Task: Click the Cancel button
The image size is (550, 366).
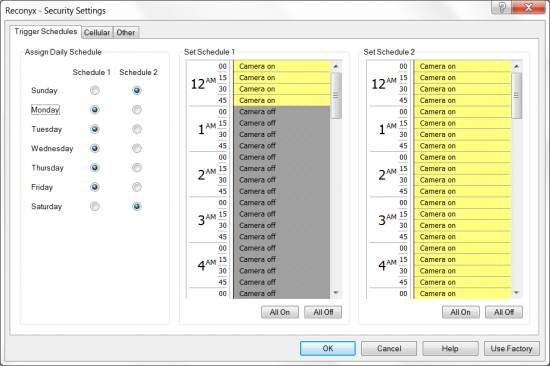Action: pyautogui.click(x=389, y=348)
